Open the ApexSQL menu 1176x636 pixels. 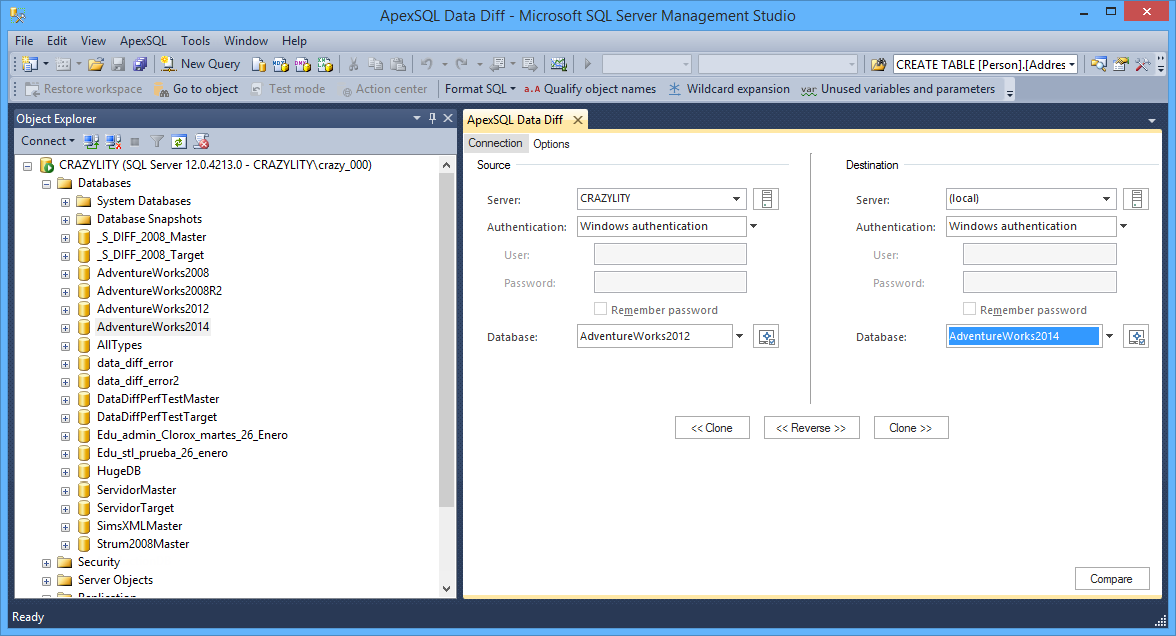143,41
